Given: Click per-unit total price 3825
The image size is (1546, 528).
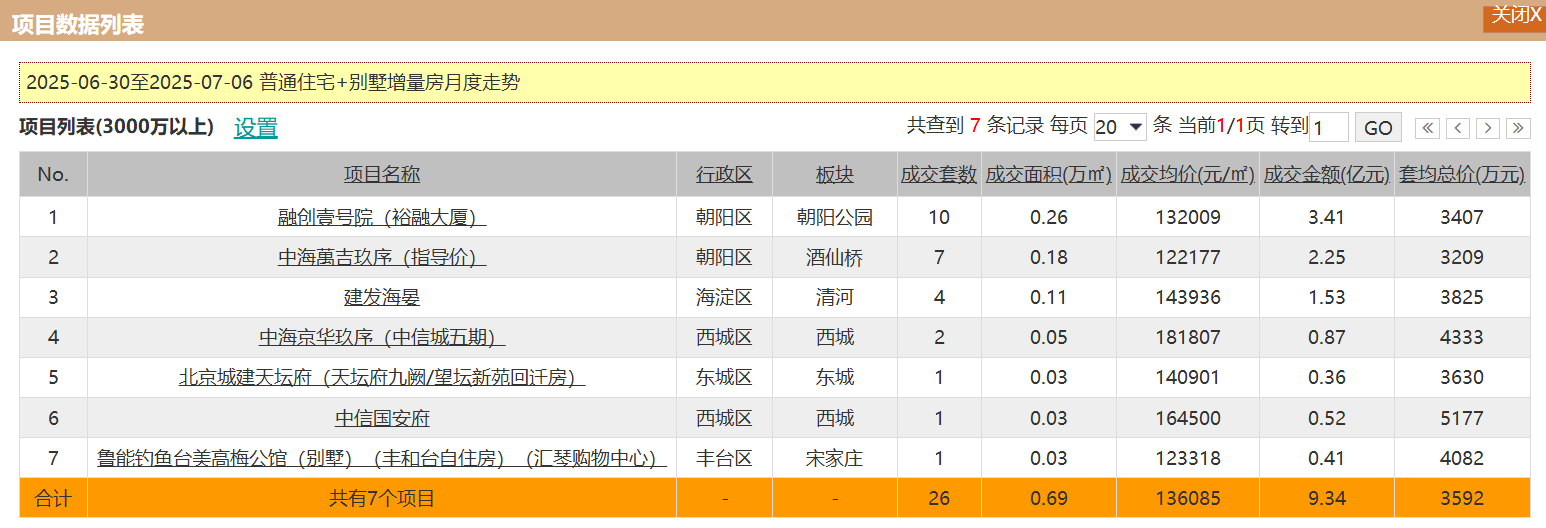Looking at the screenshot, I should [x=1462, y=297].
